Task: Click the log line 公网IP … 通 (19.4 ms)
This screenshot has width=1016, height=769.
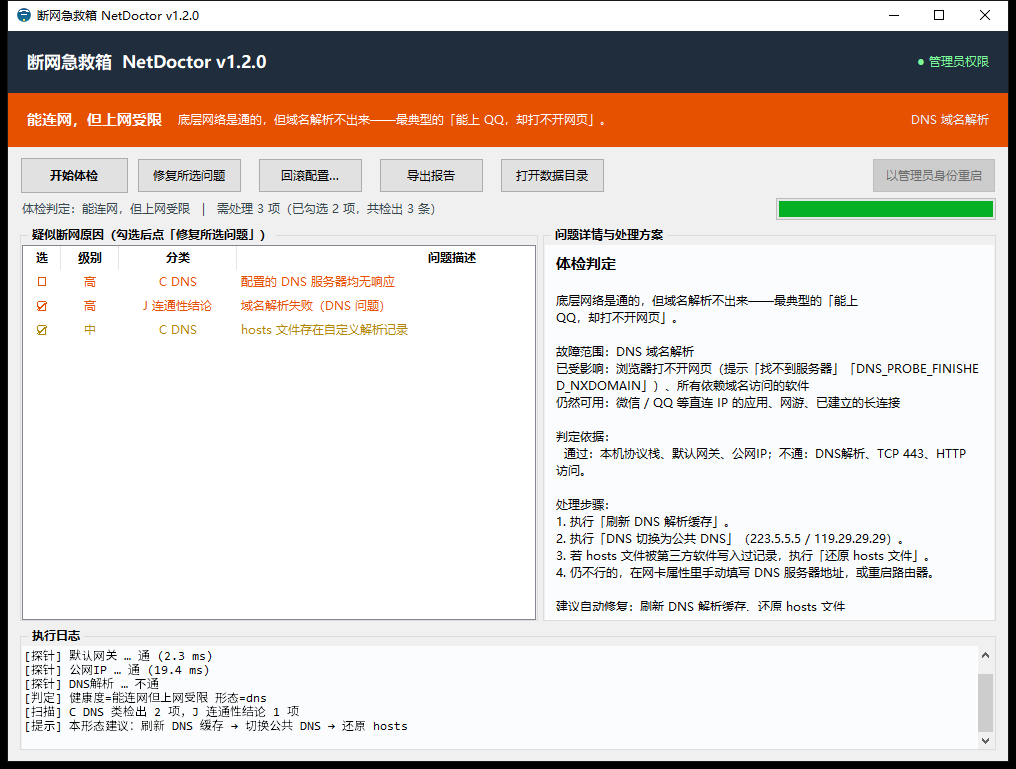Action: coord(117,670)
